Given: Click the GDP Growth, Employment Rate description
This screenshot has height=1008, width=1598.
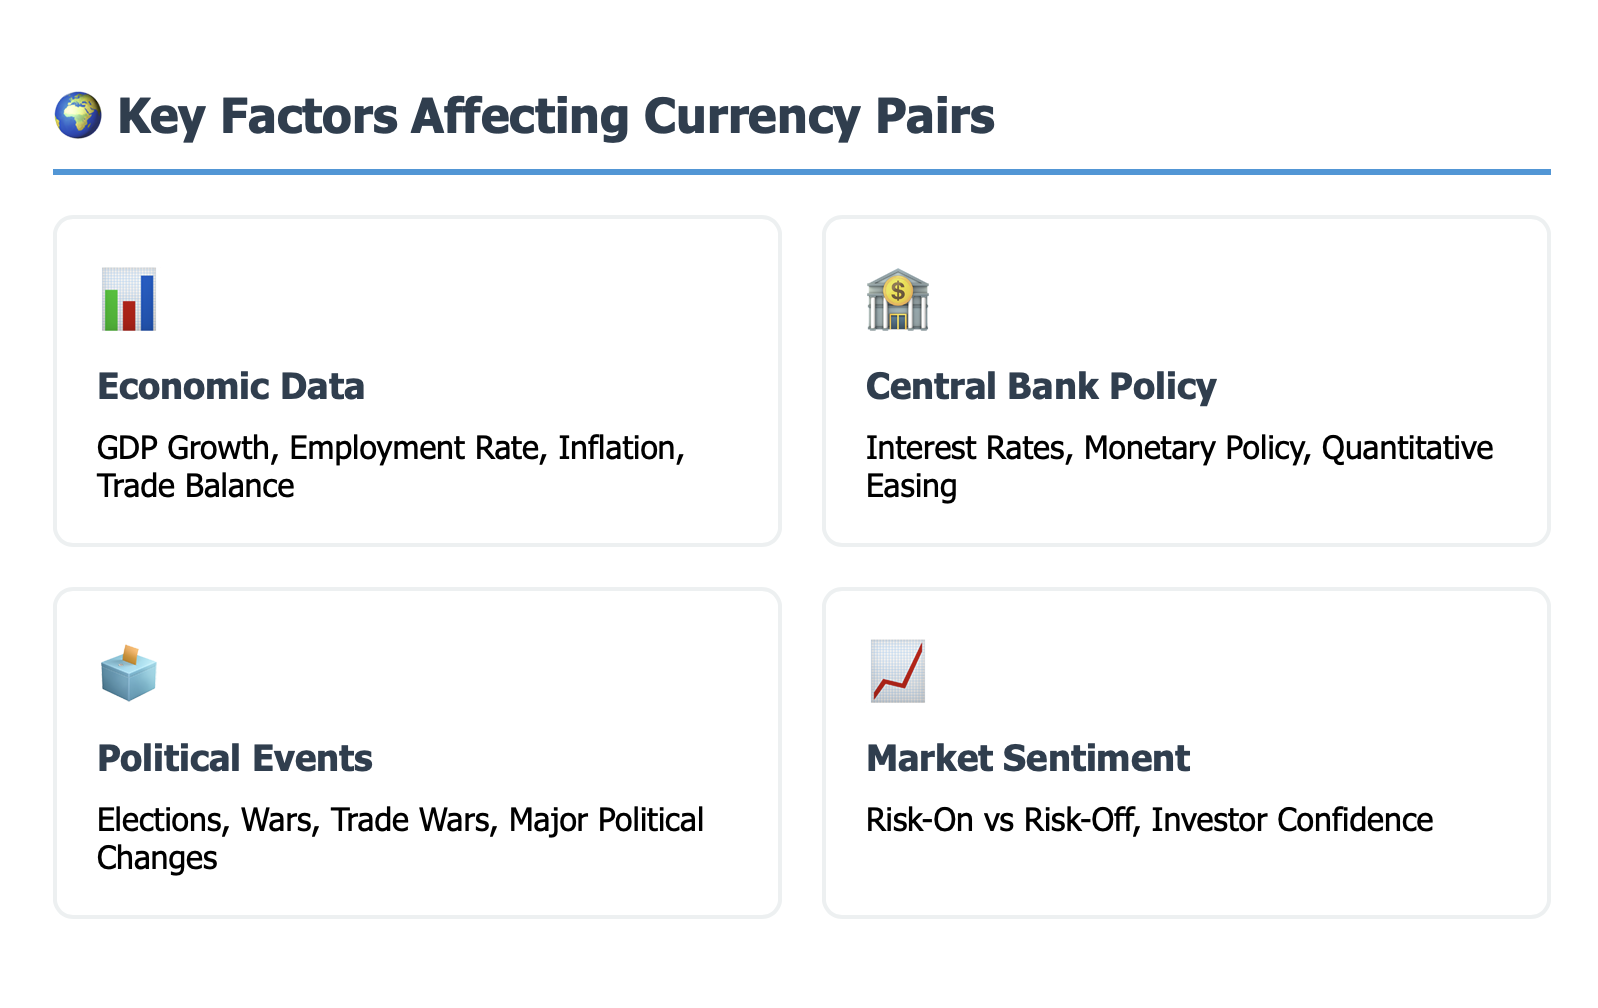Looking at the screenshot, I should point(390,448).
